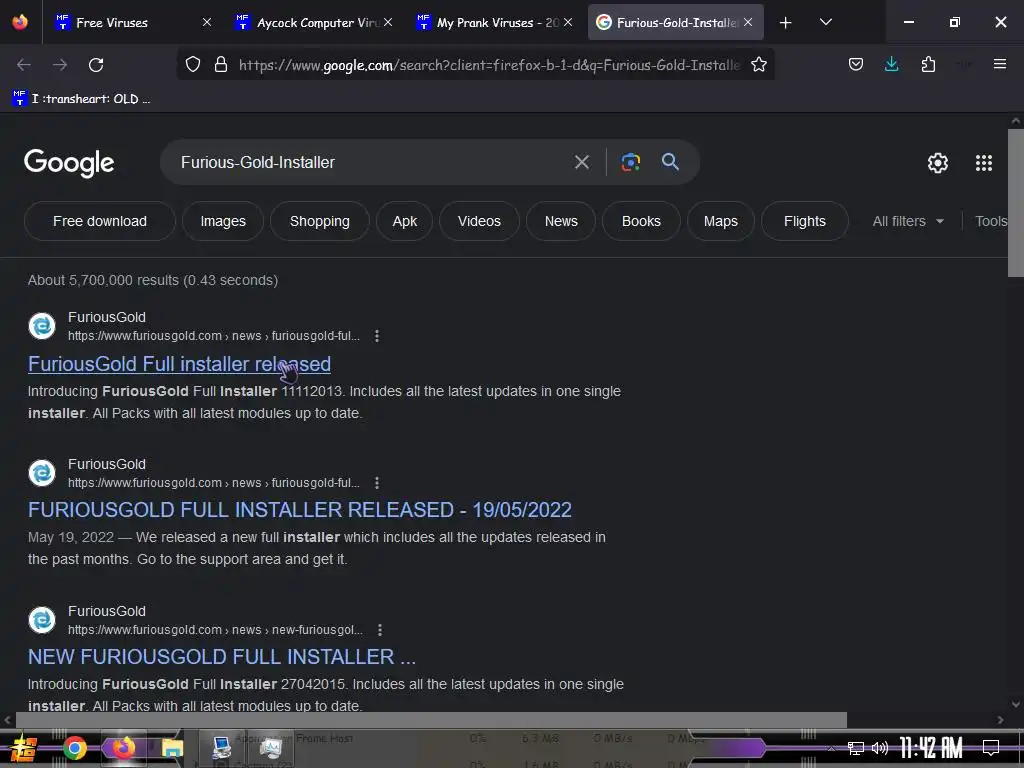This screenshot has height=768, width=1024.
Task: Select the Images filter
Action: click(x=223, y=221)
